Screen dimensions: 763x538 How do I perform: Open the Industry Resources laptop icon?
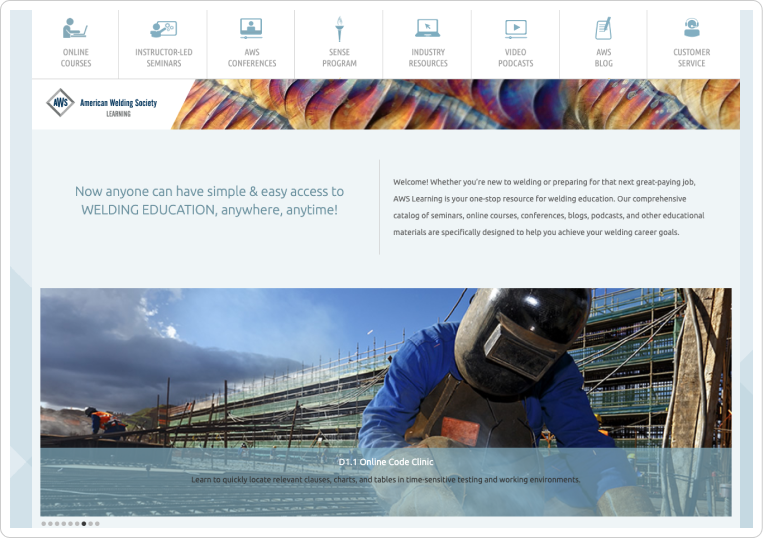[x=428, y=28]
